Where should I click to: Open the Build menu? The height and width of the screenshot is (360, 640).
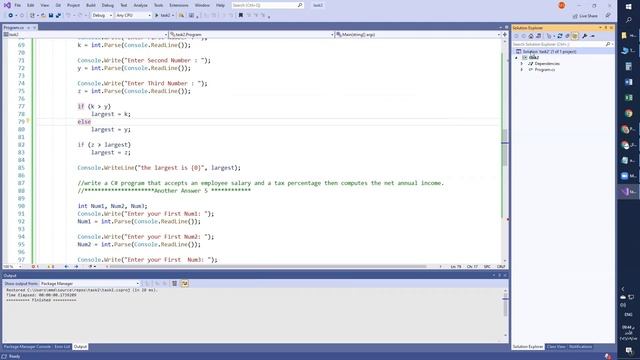pos(91,5)
